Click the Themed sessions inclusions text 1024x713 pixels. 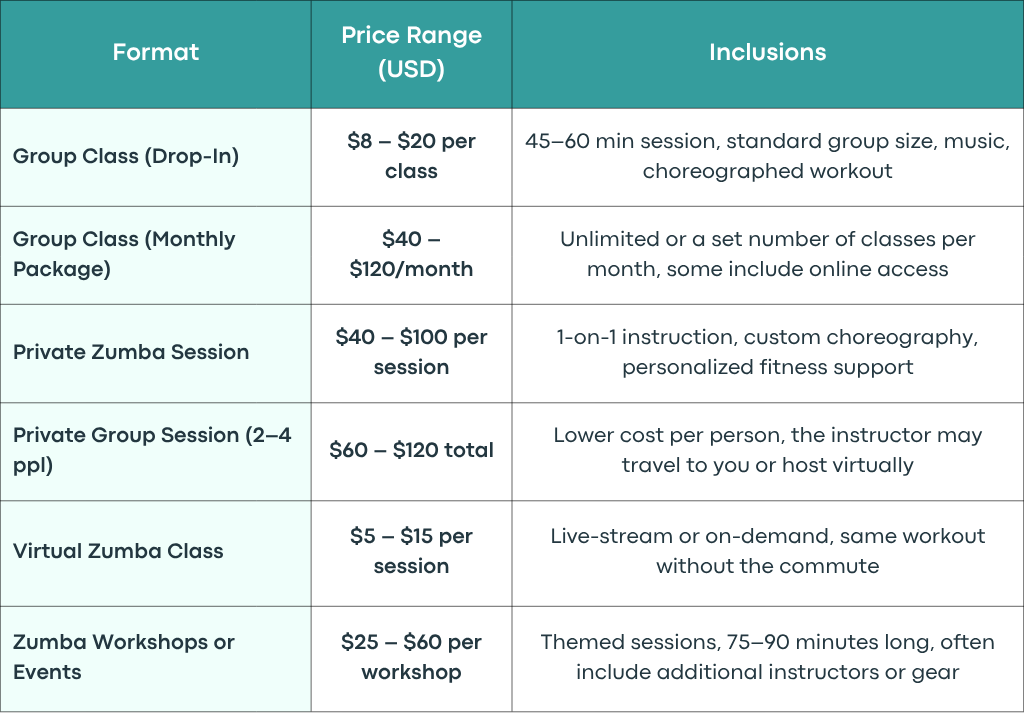pyautogui.click(x=767, y=657)
